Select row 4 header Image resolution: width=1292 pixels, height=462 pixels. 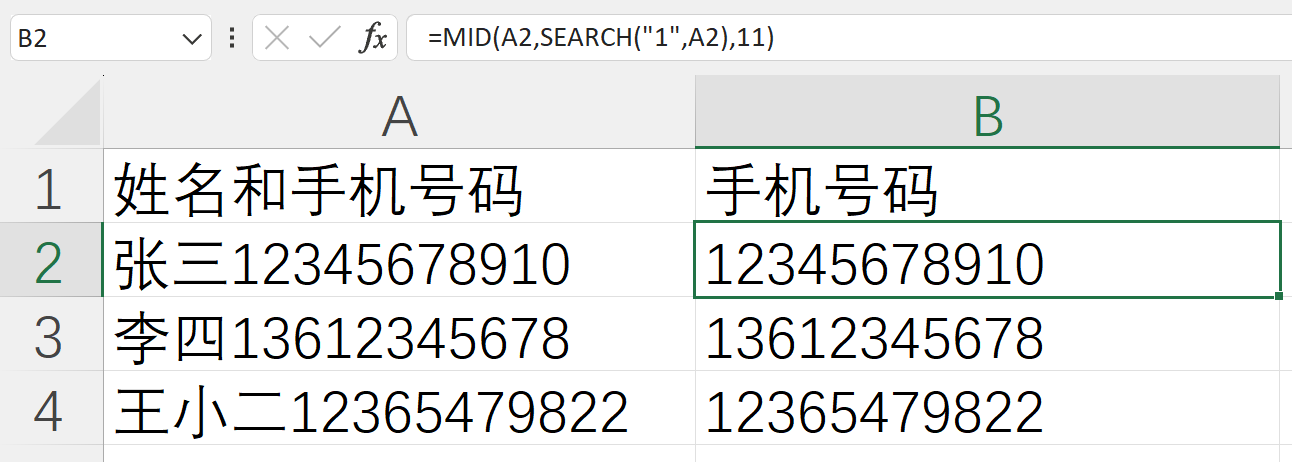click(48, 409)
